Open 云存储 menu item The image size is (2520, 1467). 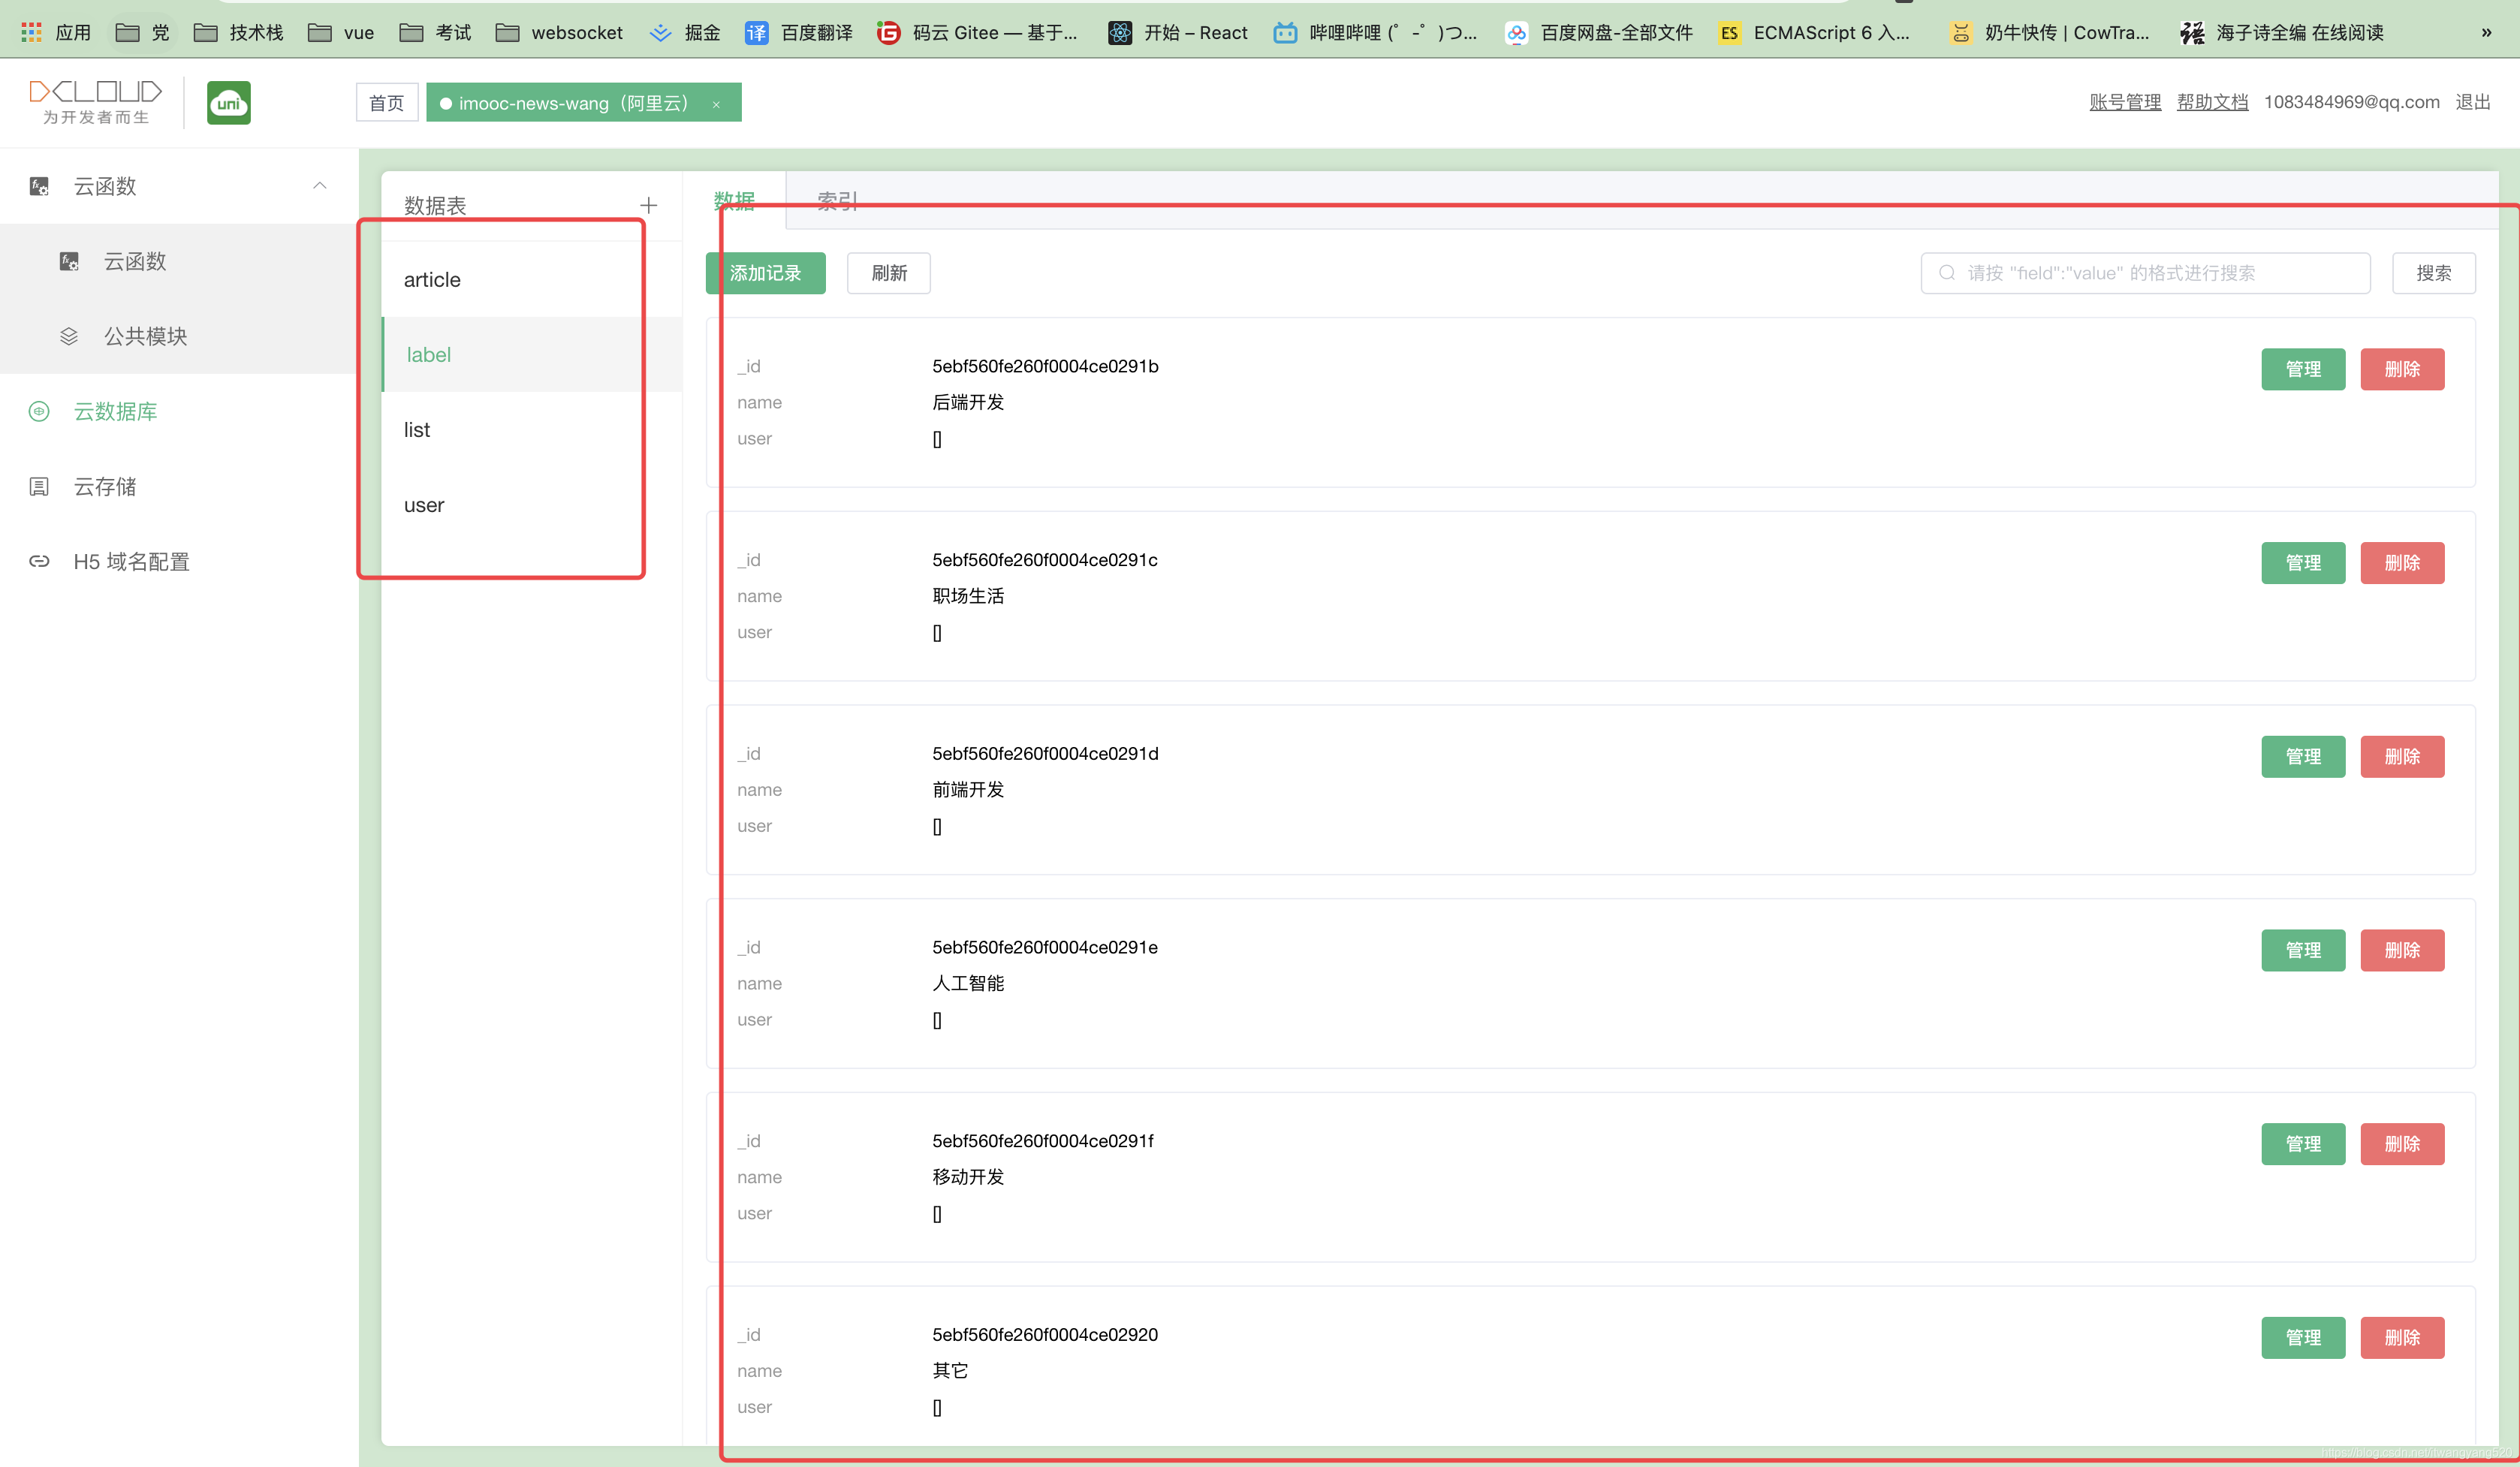click(179, 487)
